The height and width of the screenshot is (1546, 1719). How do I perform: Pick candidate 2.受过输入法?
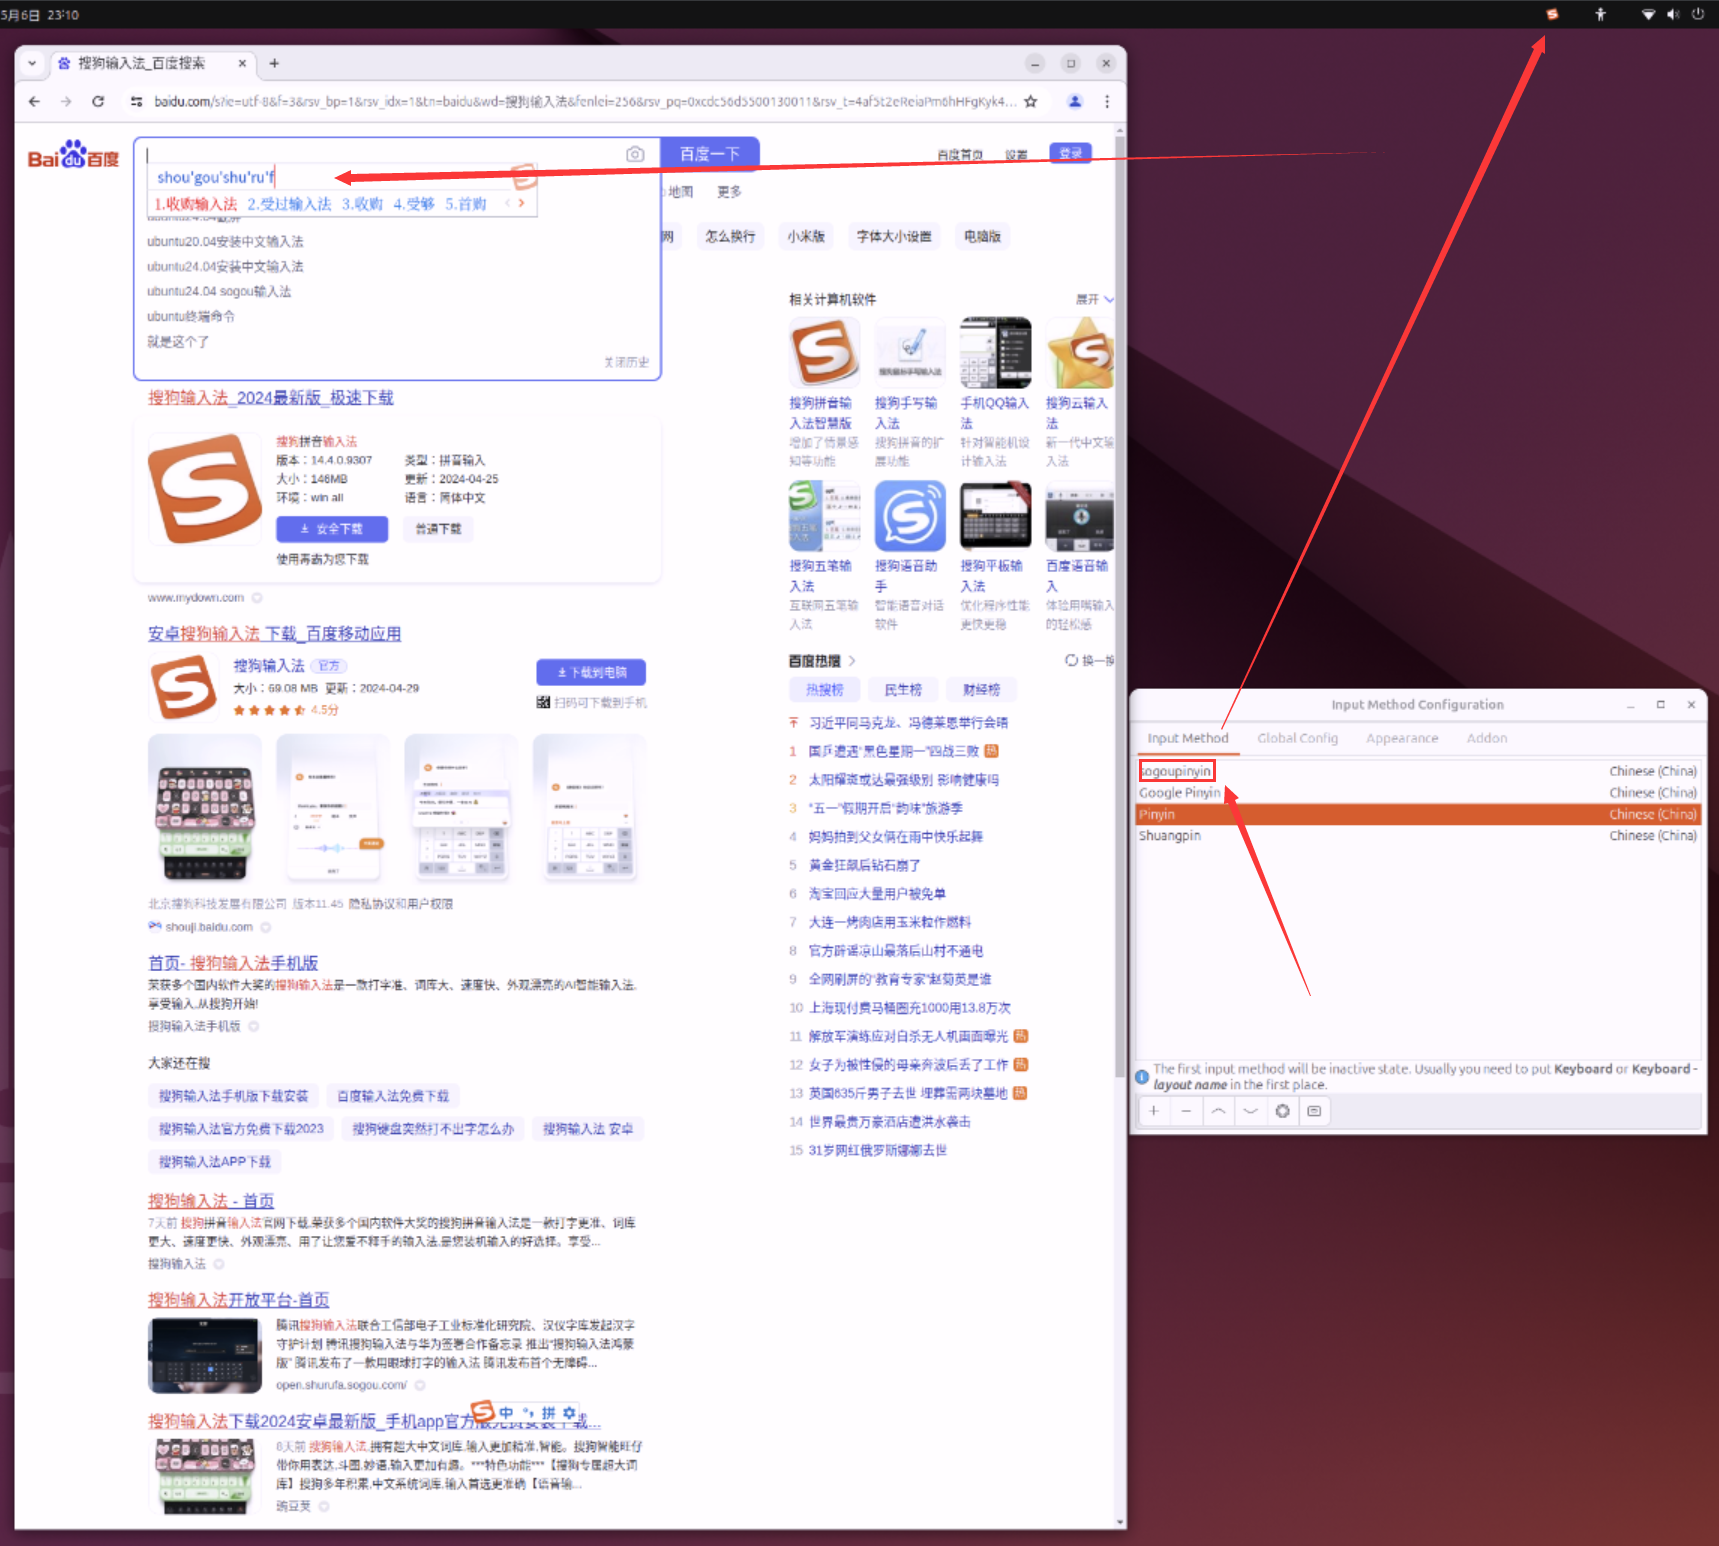[x=289, y=204]
